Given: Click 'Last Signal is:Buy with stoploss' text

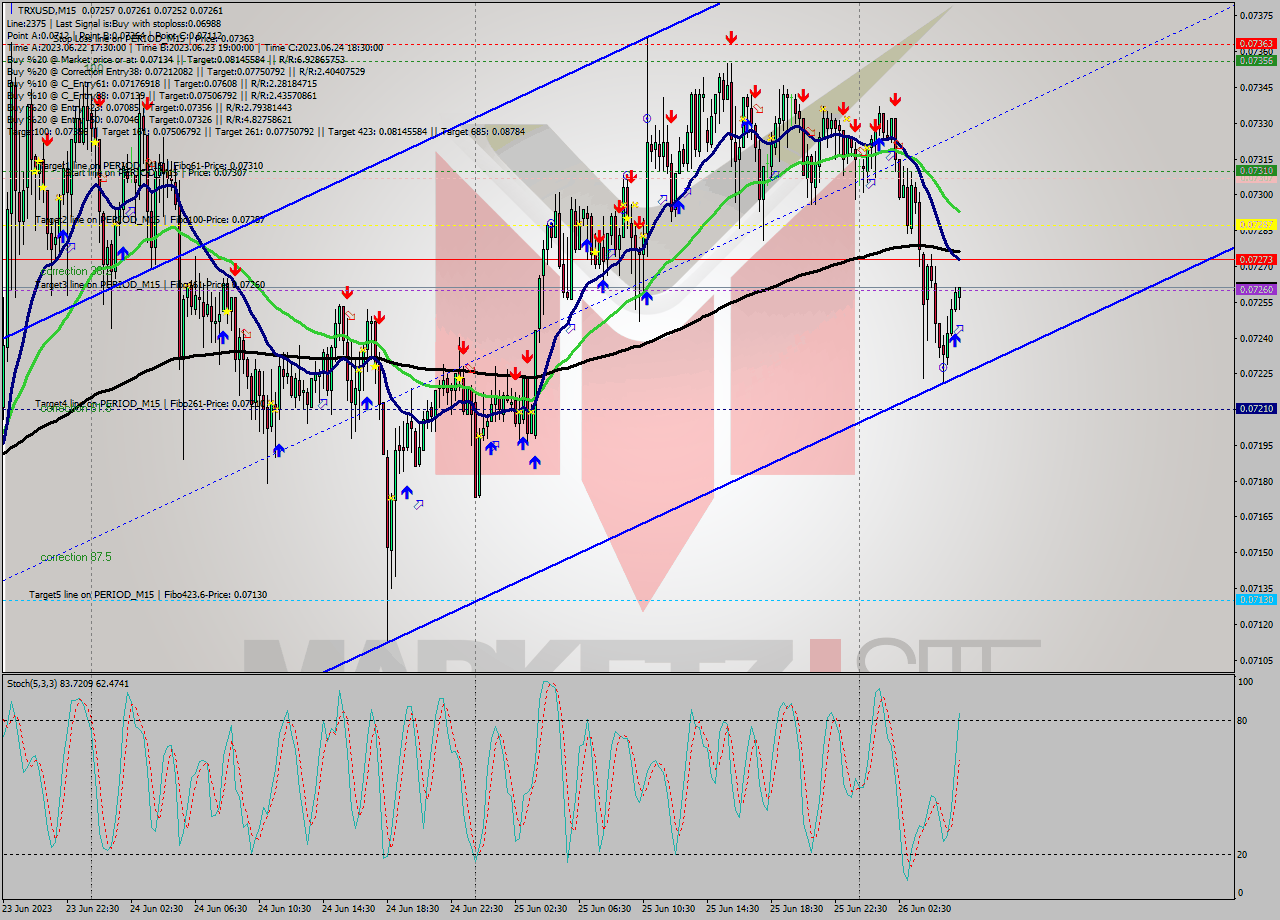Looking at the screenshot, I should [x=137, y=22].
